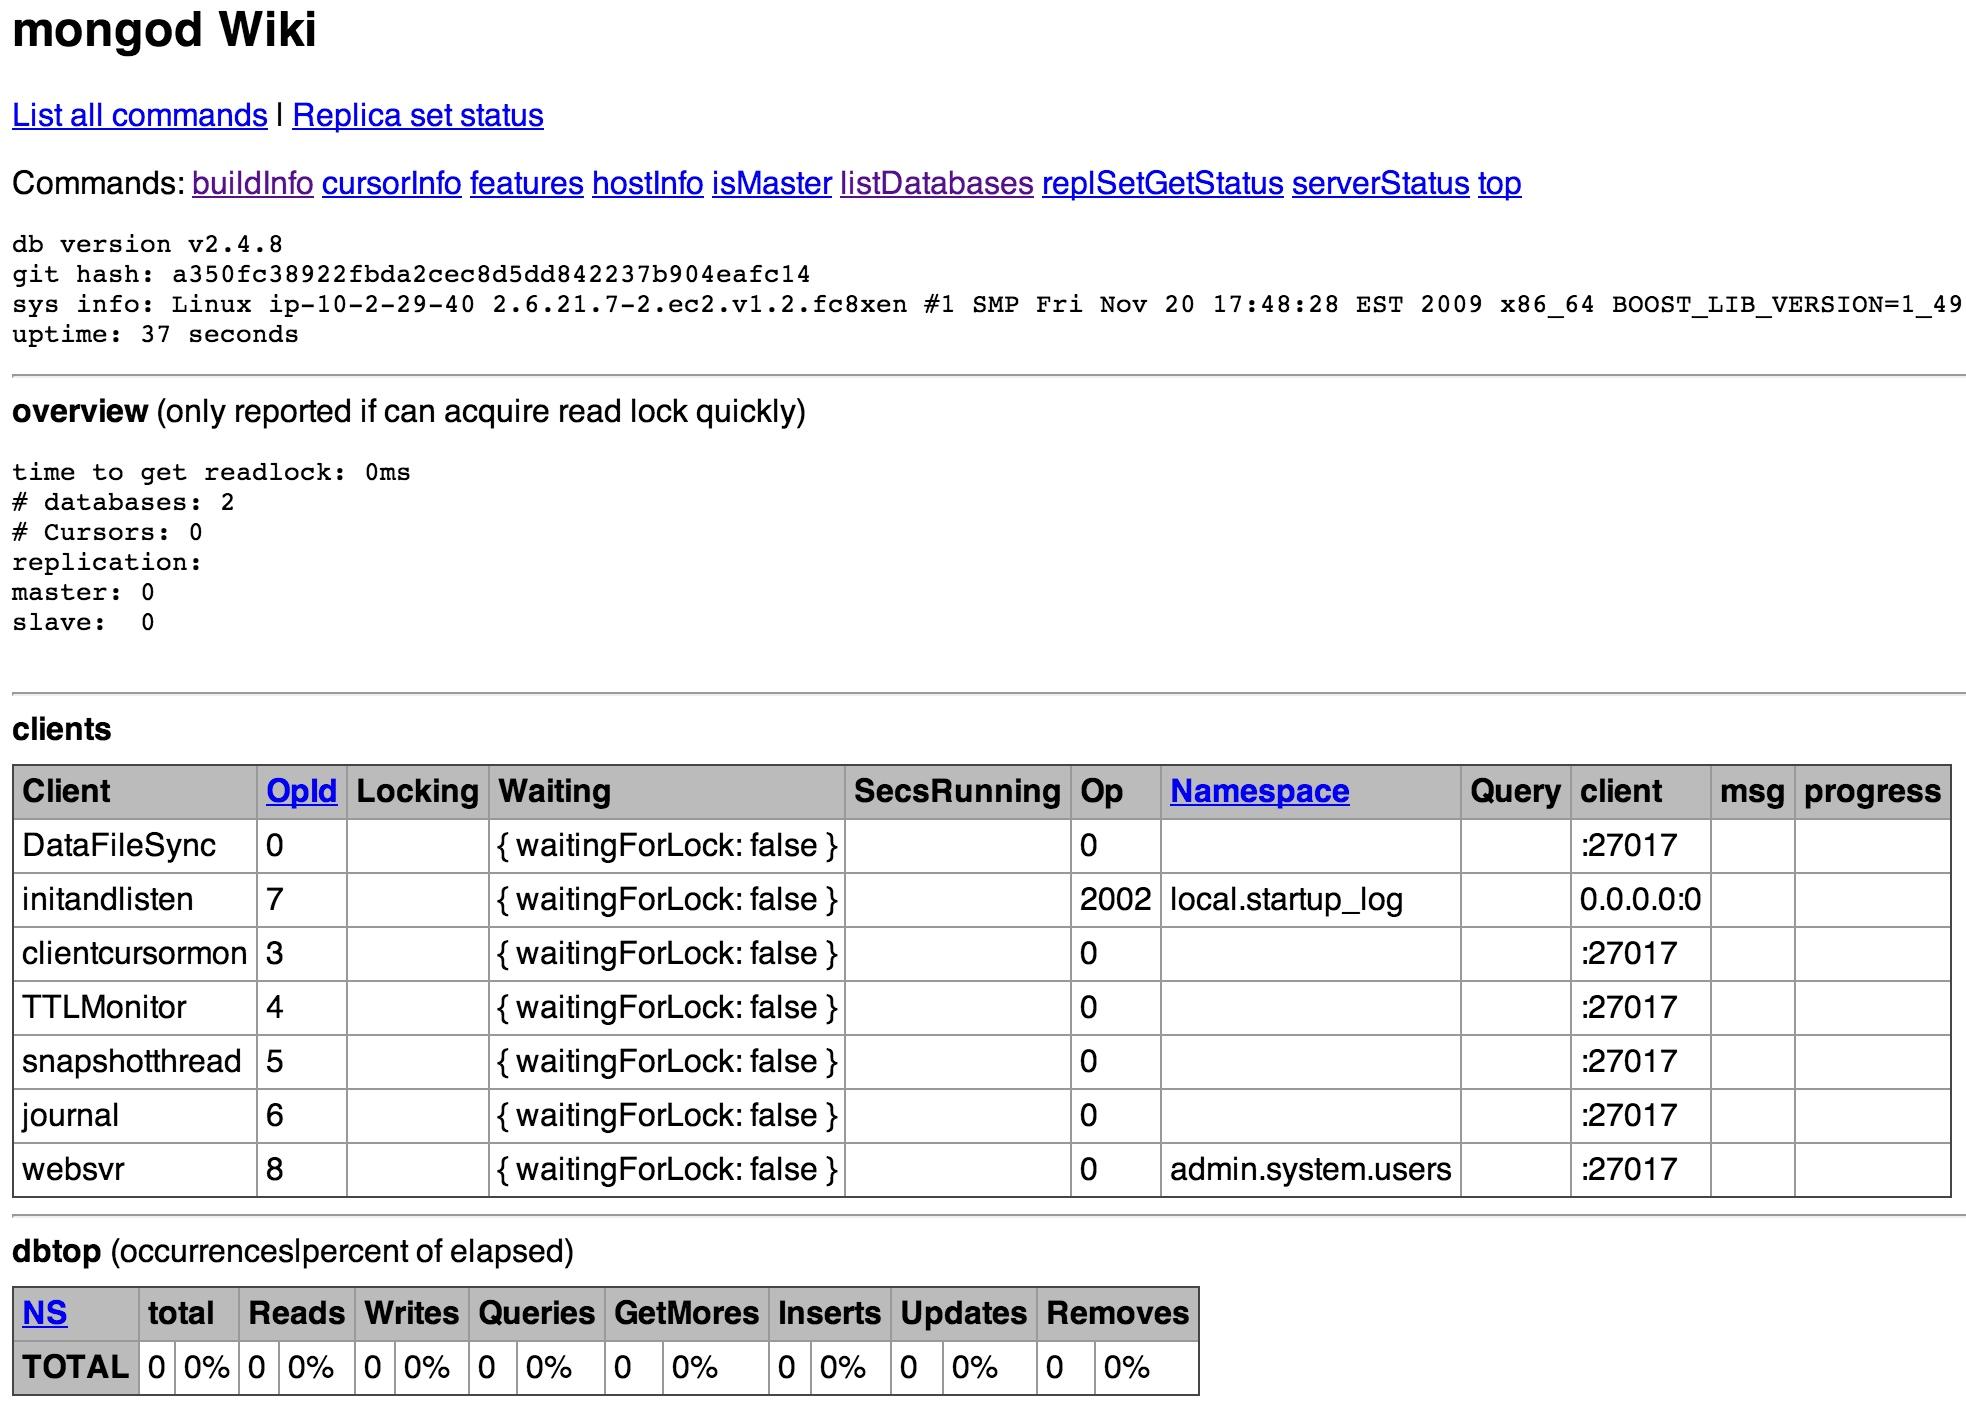Click the DataFileSync client row cell

point(118,845)
